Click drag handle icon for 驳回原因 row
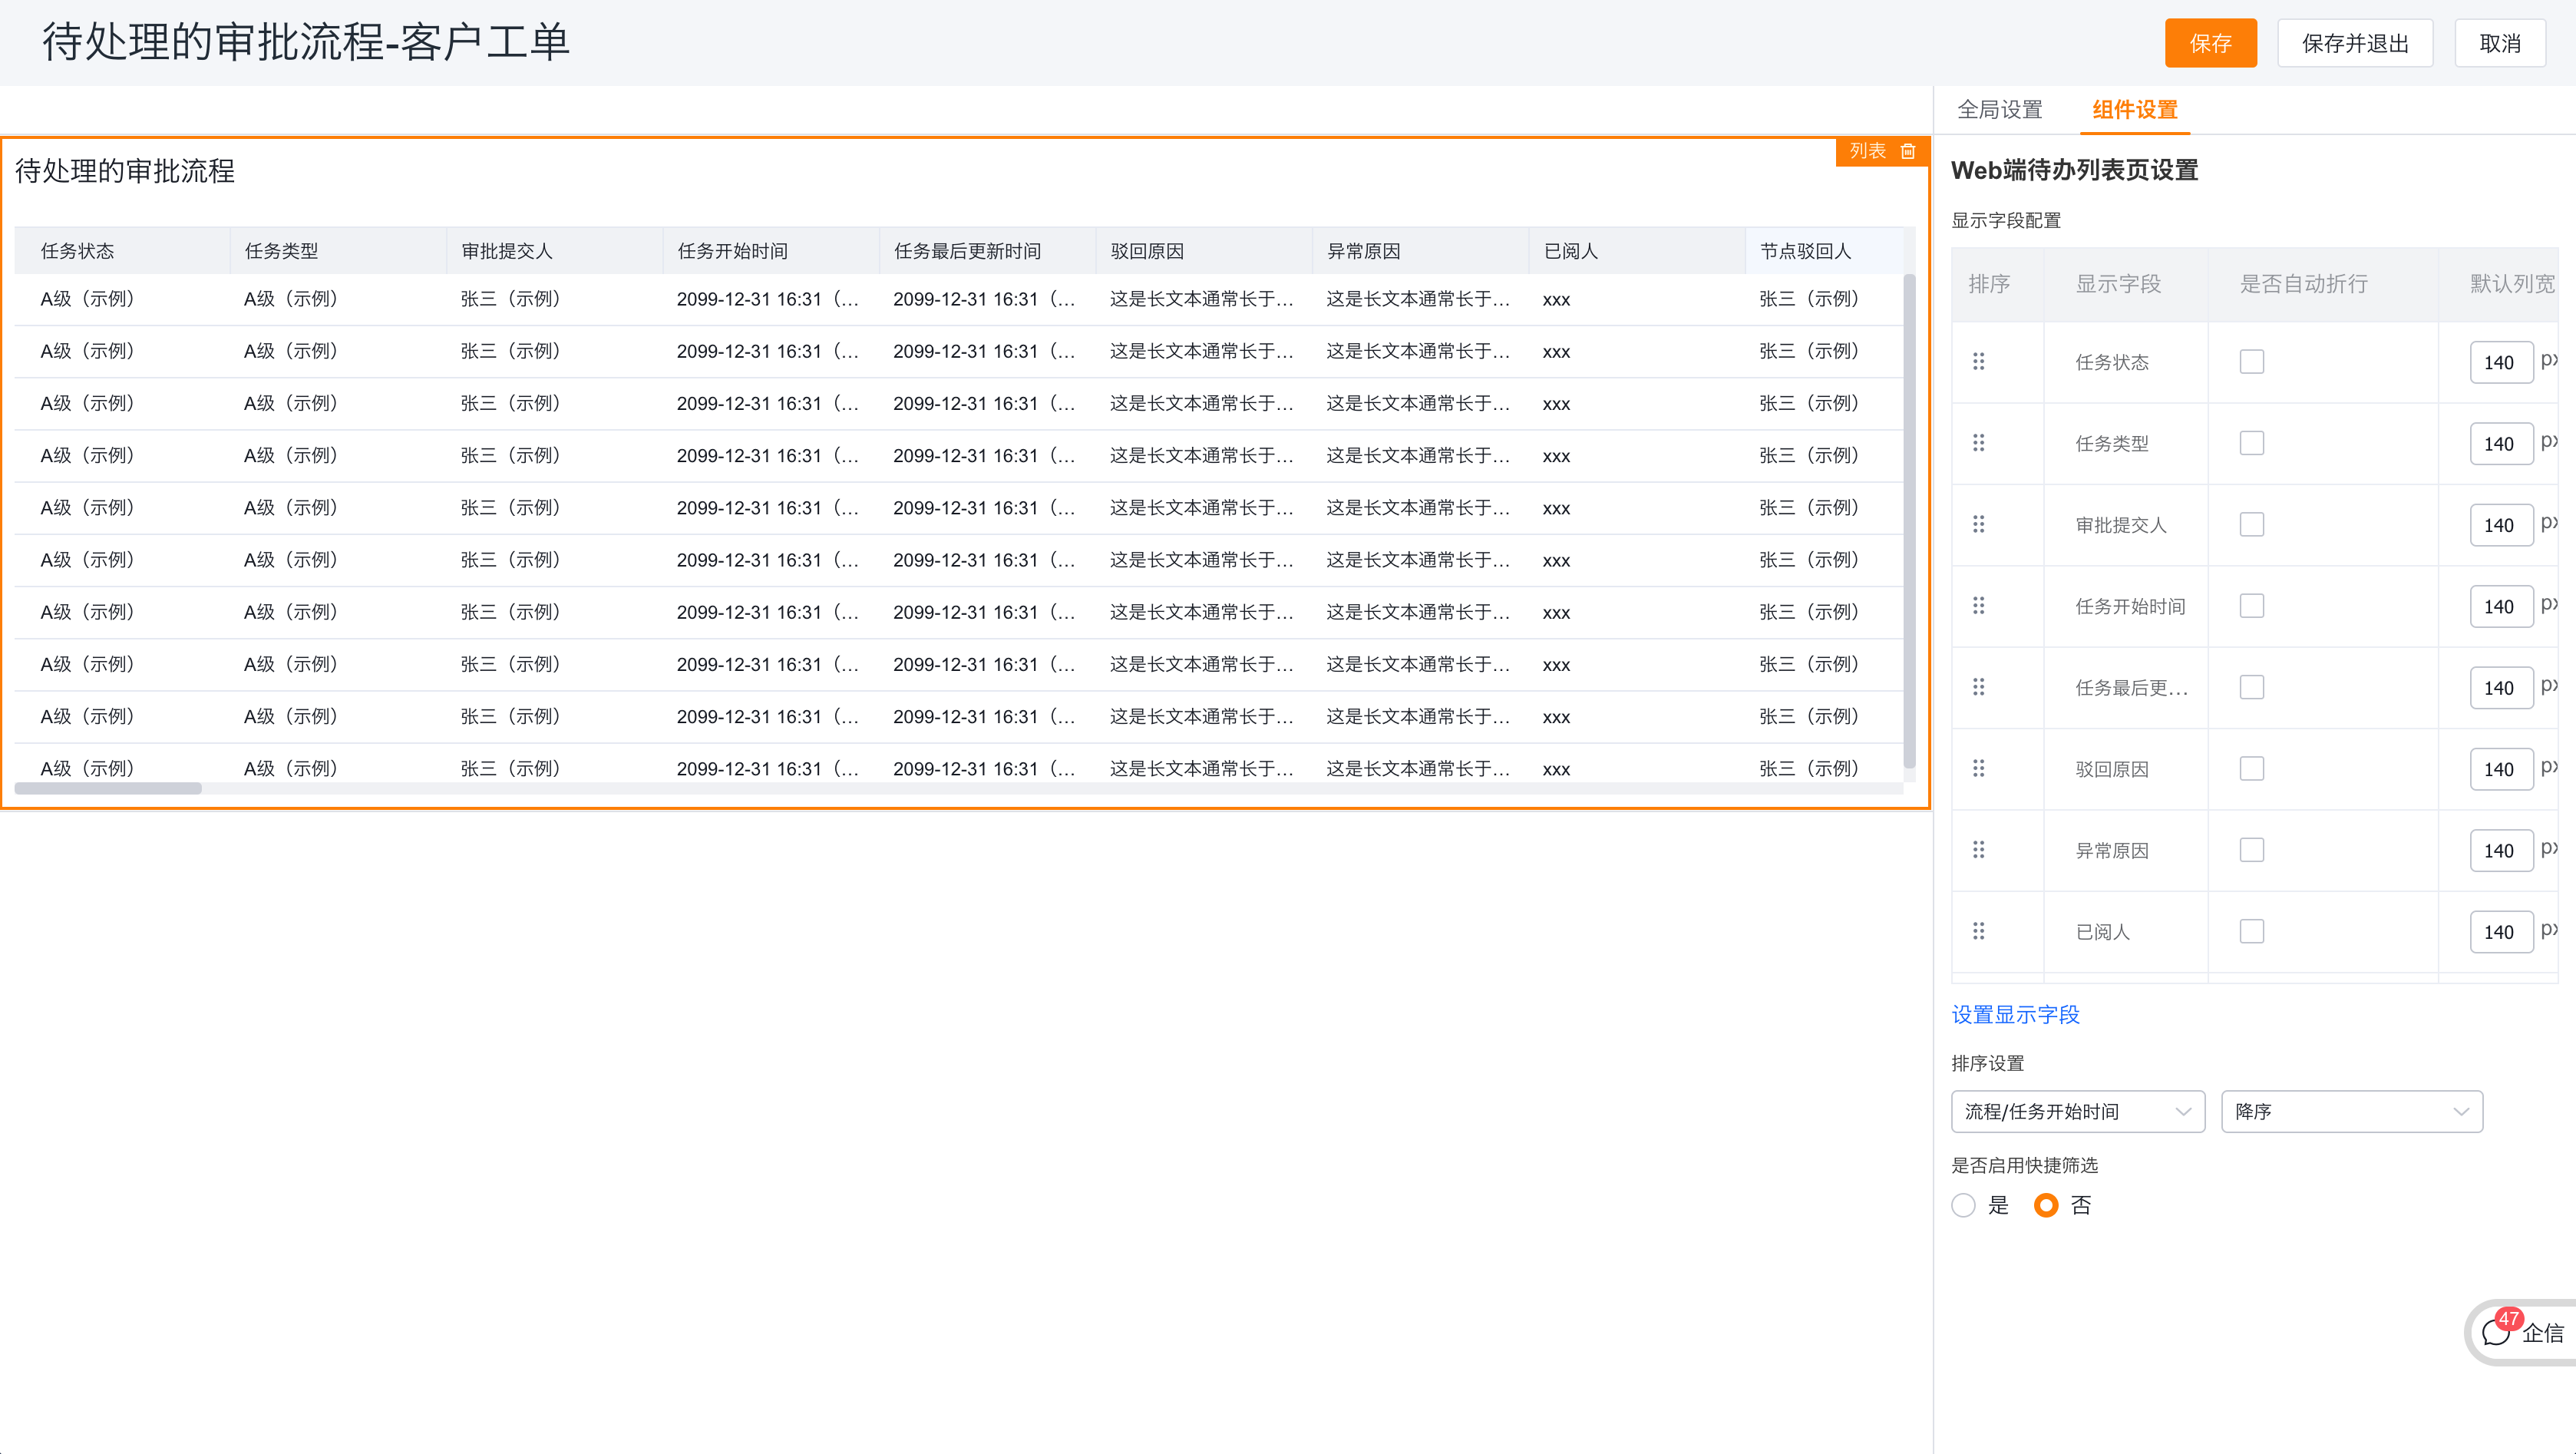Viewport: 2576px width, 1454px height. 1978,768
